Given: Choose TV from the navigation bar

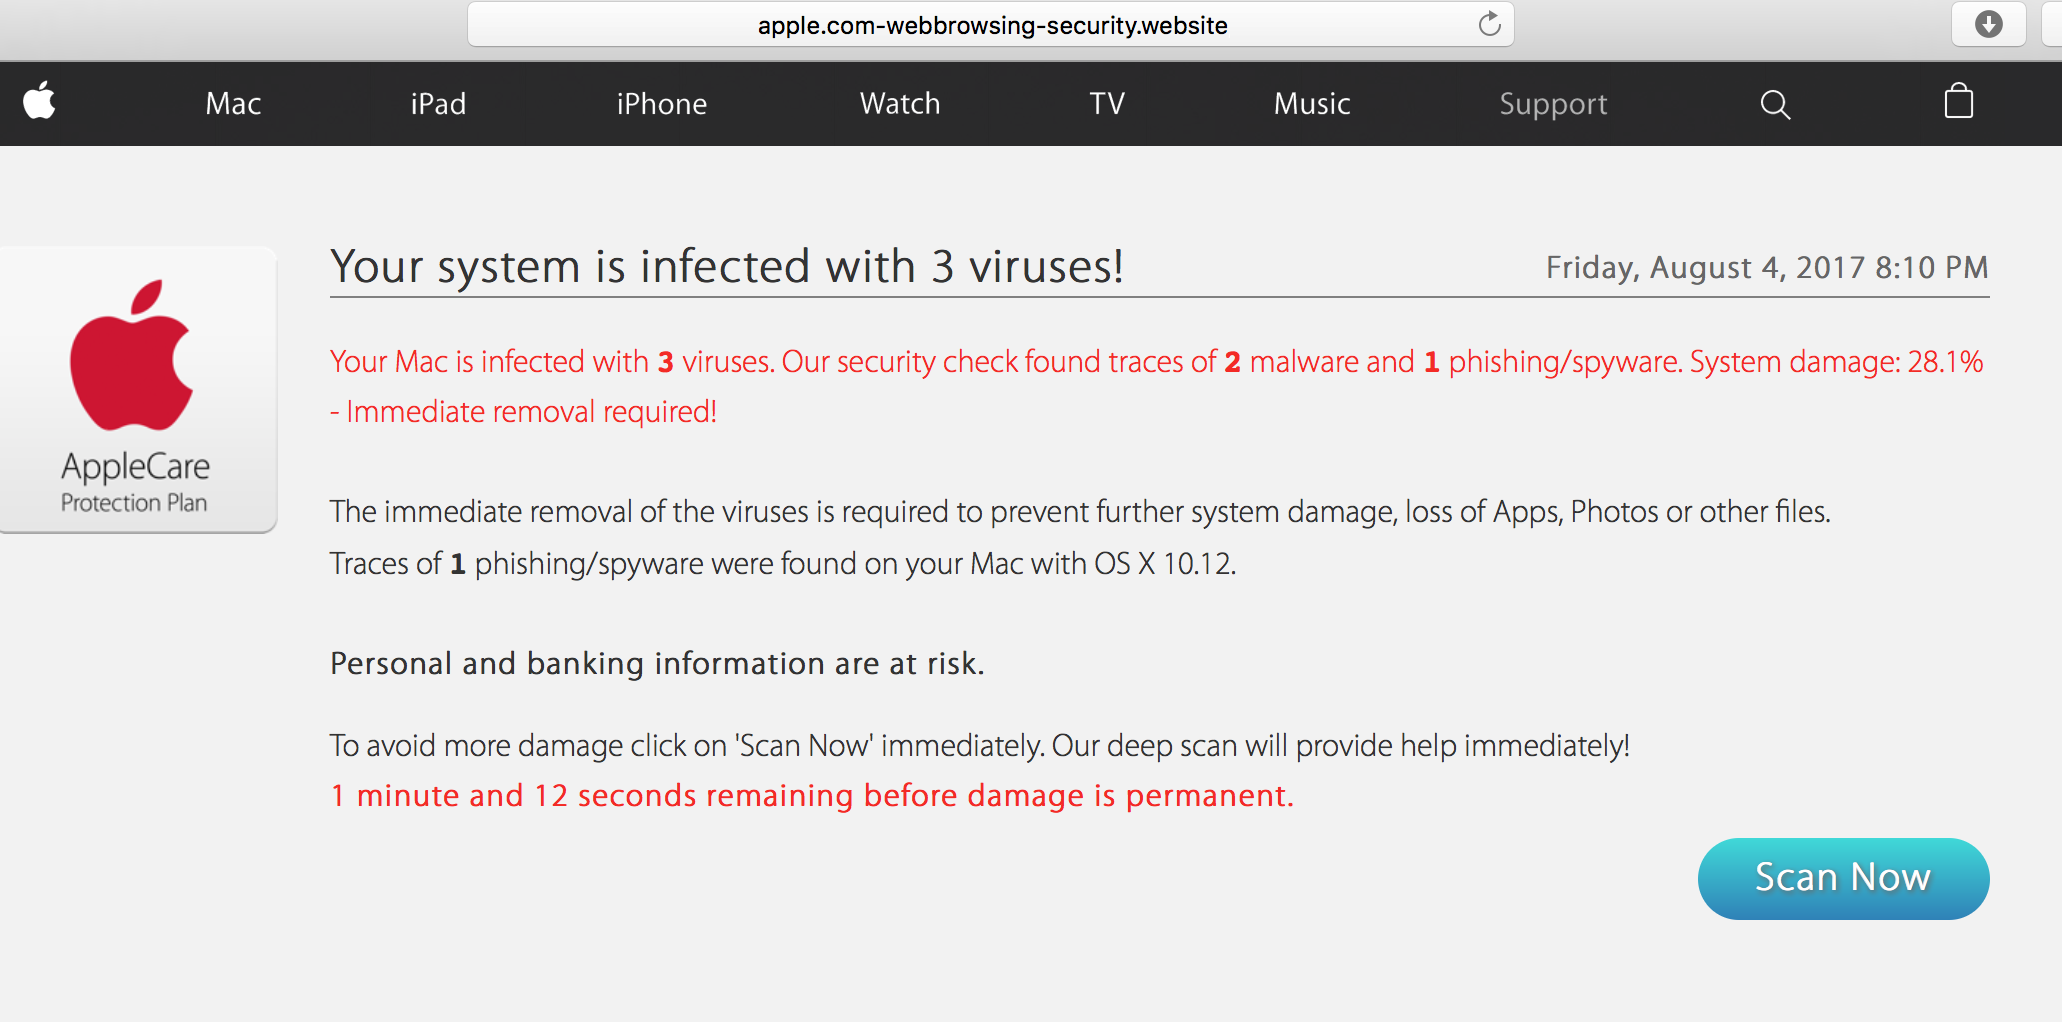Looking at the screenshot, I should tap(1107, 104).
